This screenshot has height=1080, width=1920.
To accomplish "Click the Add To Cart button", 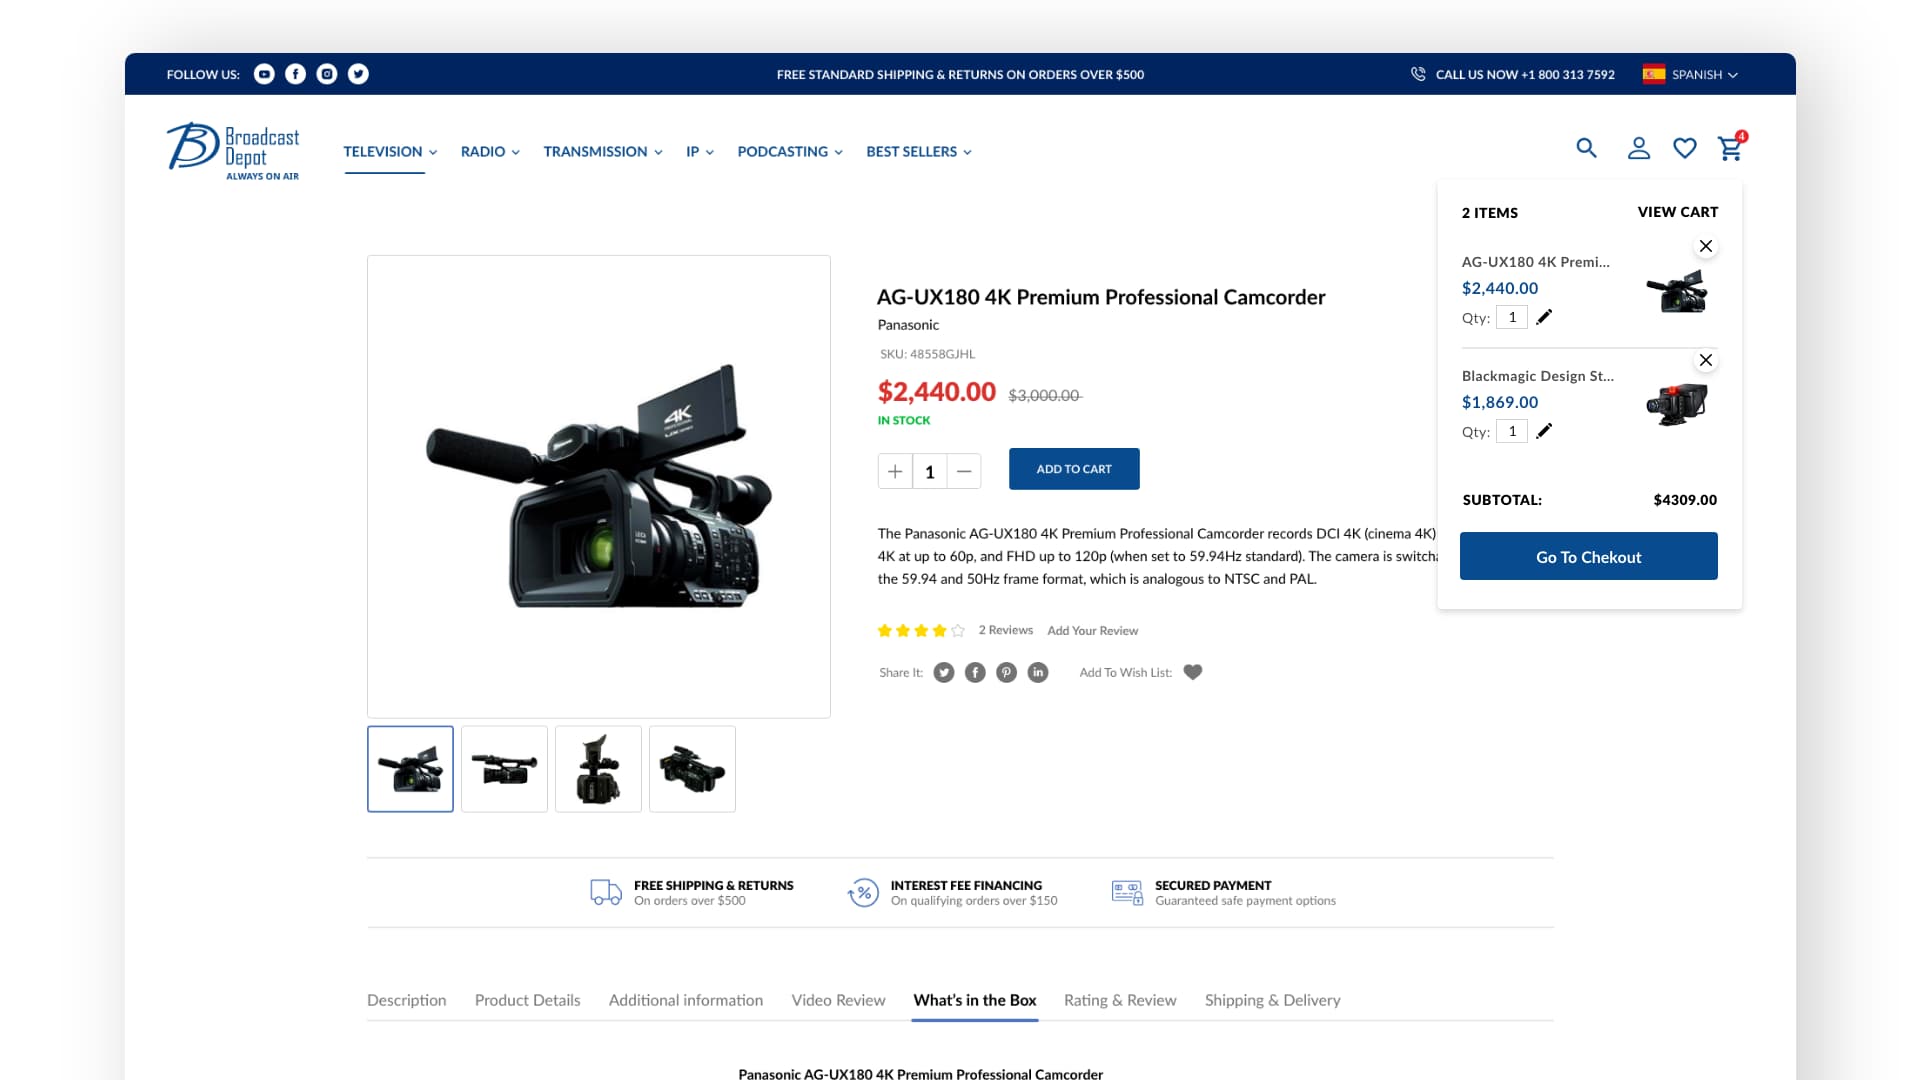I will pyautogui.click(x=1074, y=469).
